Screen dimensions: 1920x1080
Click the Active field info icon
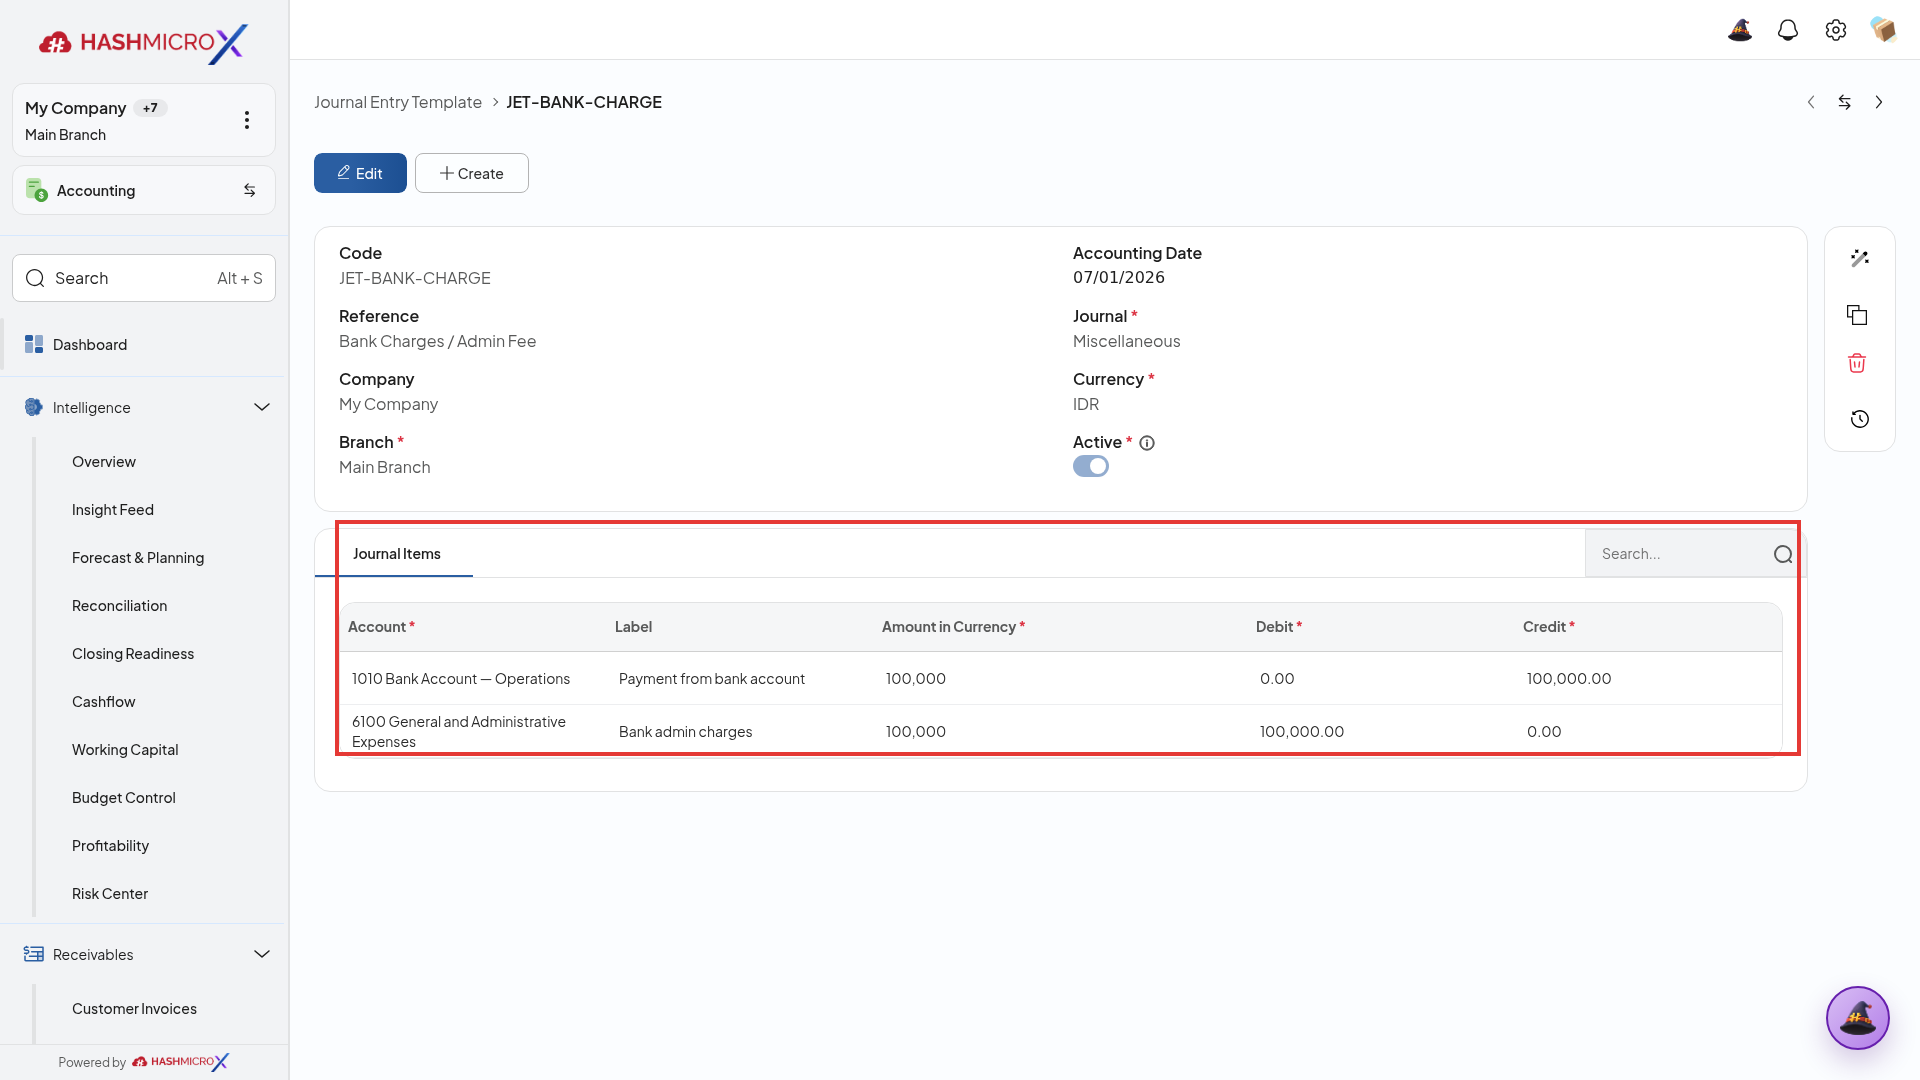pos(1147,443)
